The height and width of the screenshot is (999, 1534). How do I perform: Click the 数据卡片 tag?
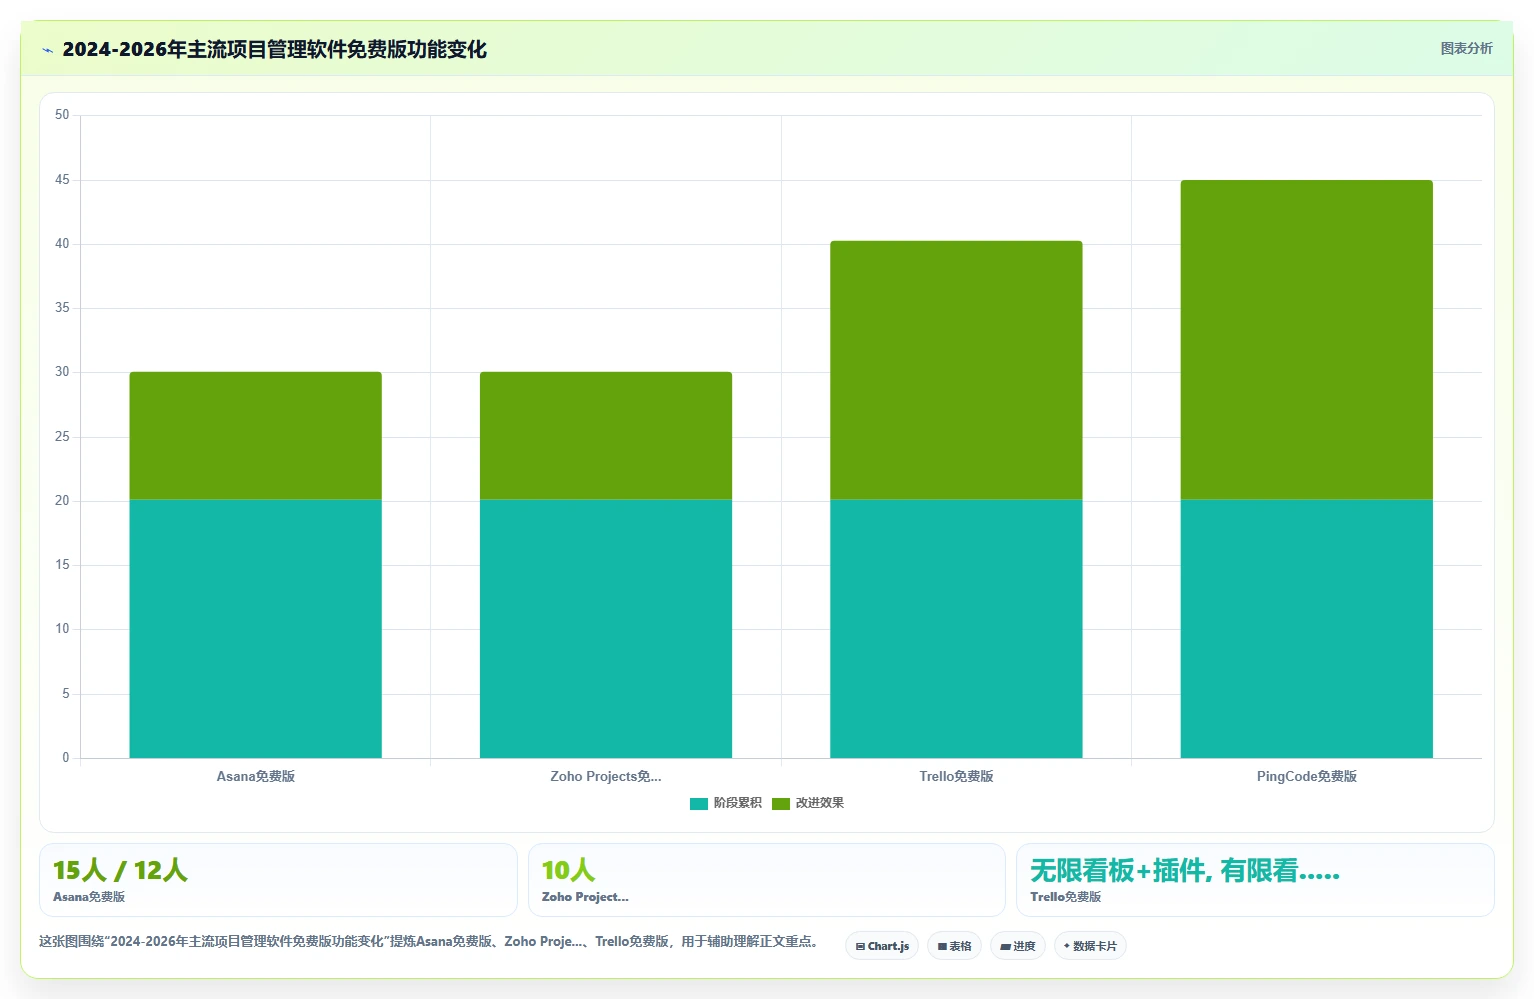(x=1090, y=946)
